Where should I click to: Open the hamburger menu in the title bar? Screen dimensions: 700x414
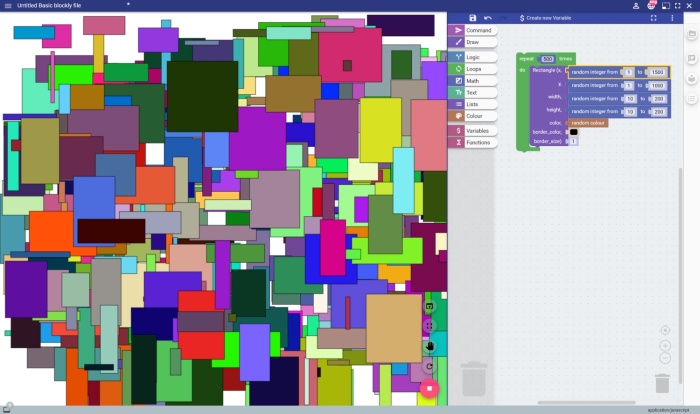click(8, 6)
